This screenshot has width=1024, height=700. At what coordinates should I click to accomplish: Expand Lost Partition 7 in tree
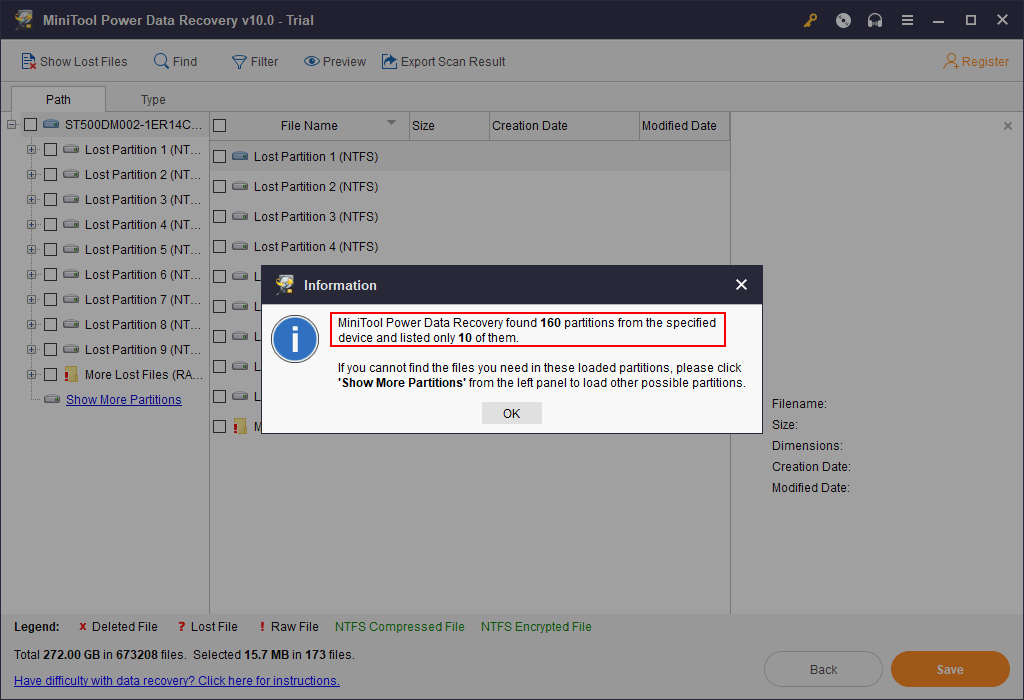(x=31, y=300)
